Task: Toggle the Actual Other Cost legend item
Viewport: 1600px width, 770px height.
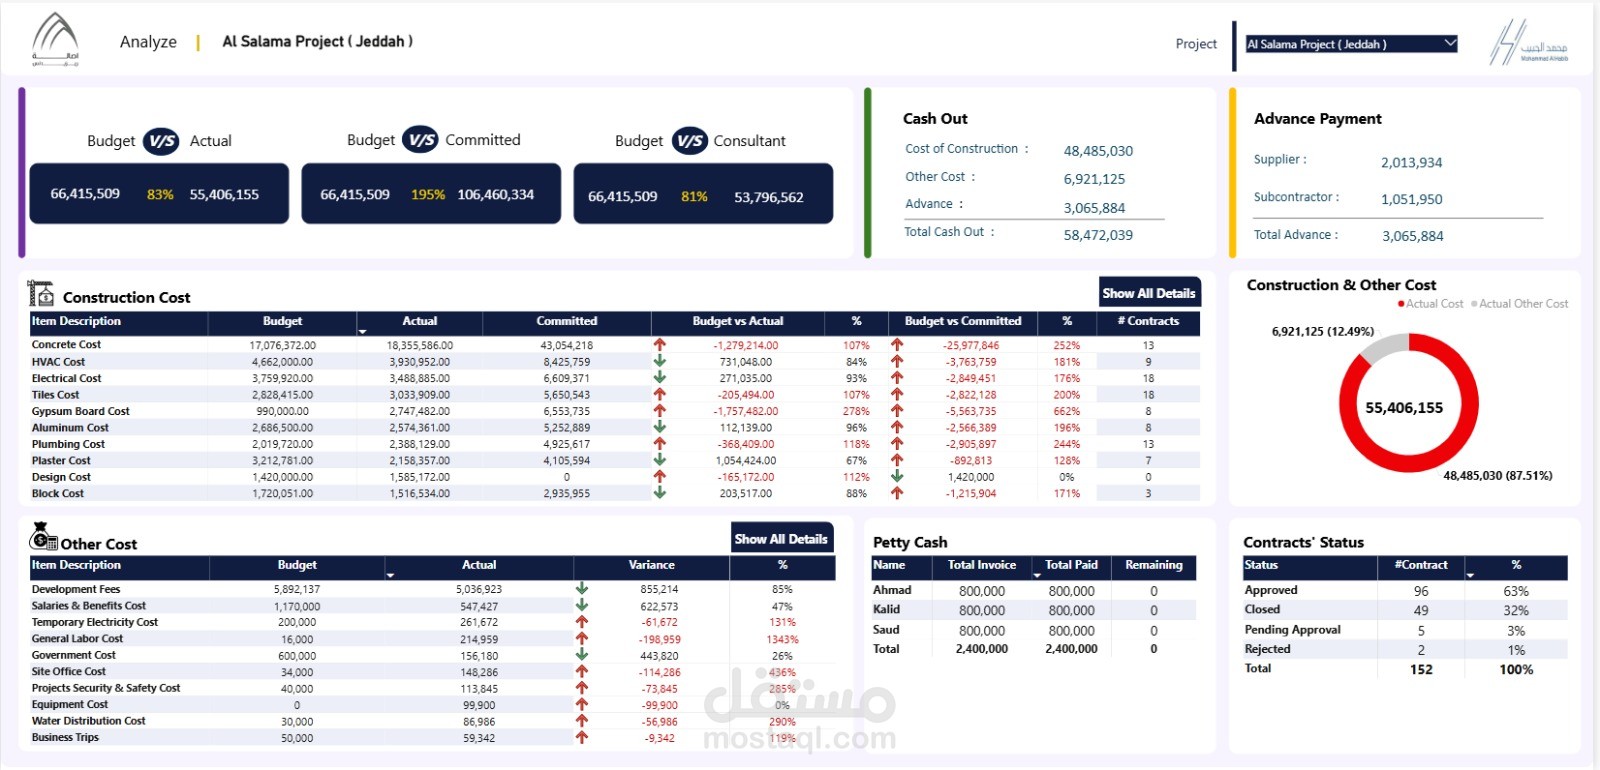Action: [1519, 304]
